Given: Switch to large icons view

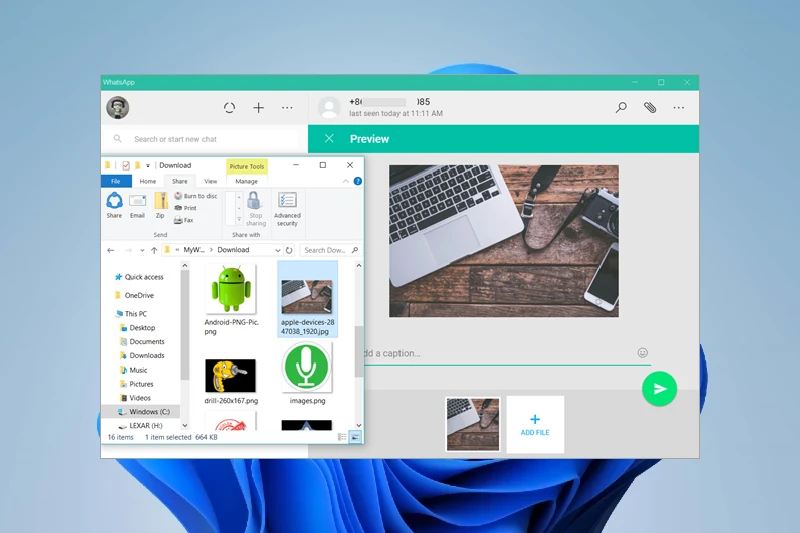Looking at the screenshot, I should 355,437.
